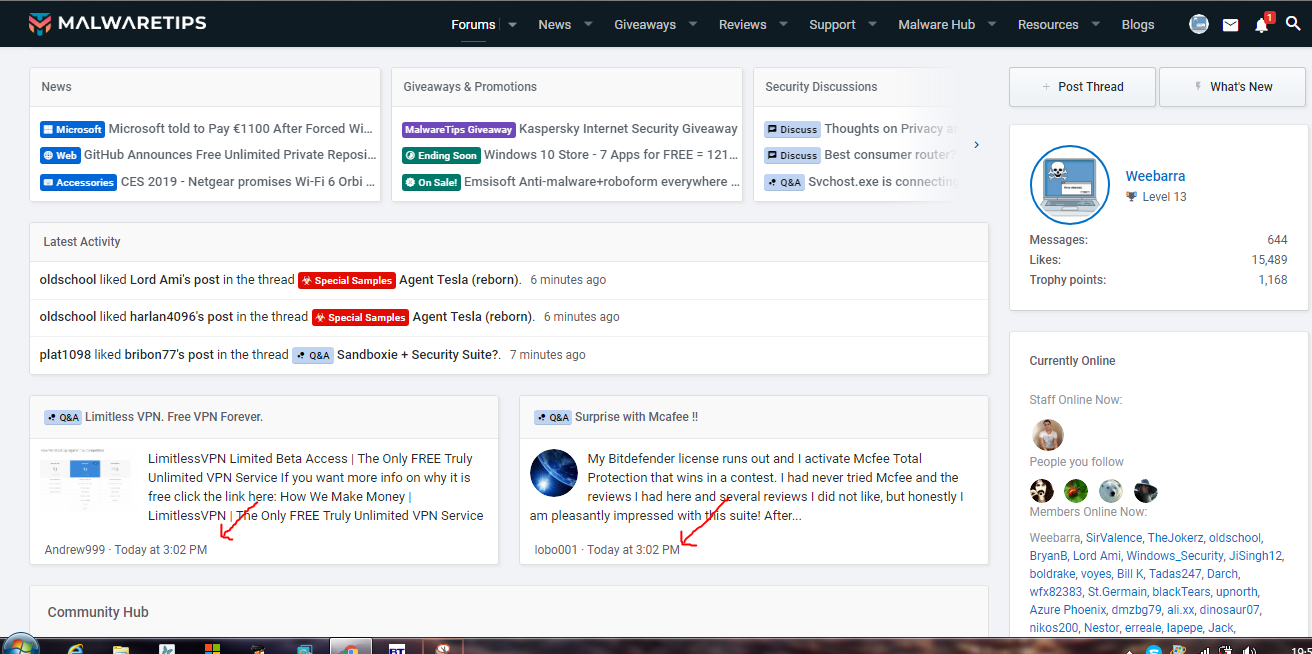Screen dimensions: 1312x654
Task: Click the Ending Soon tag
Action: pyautogui.click(x=441, y=155)
